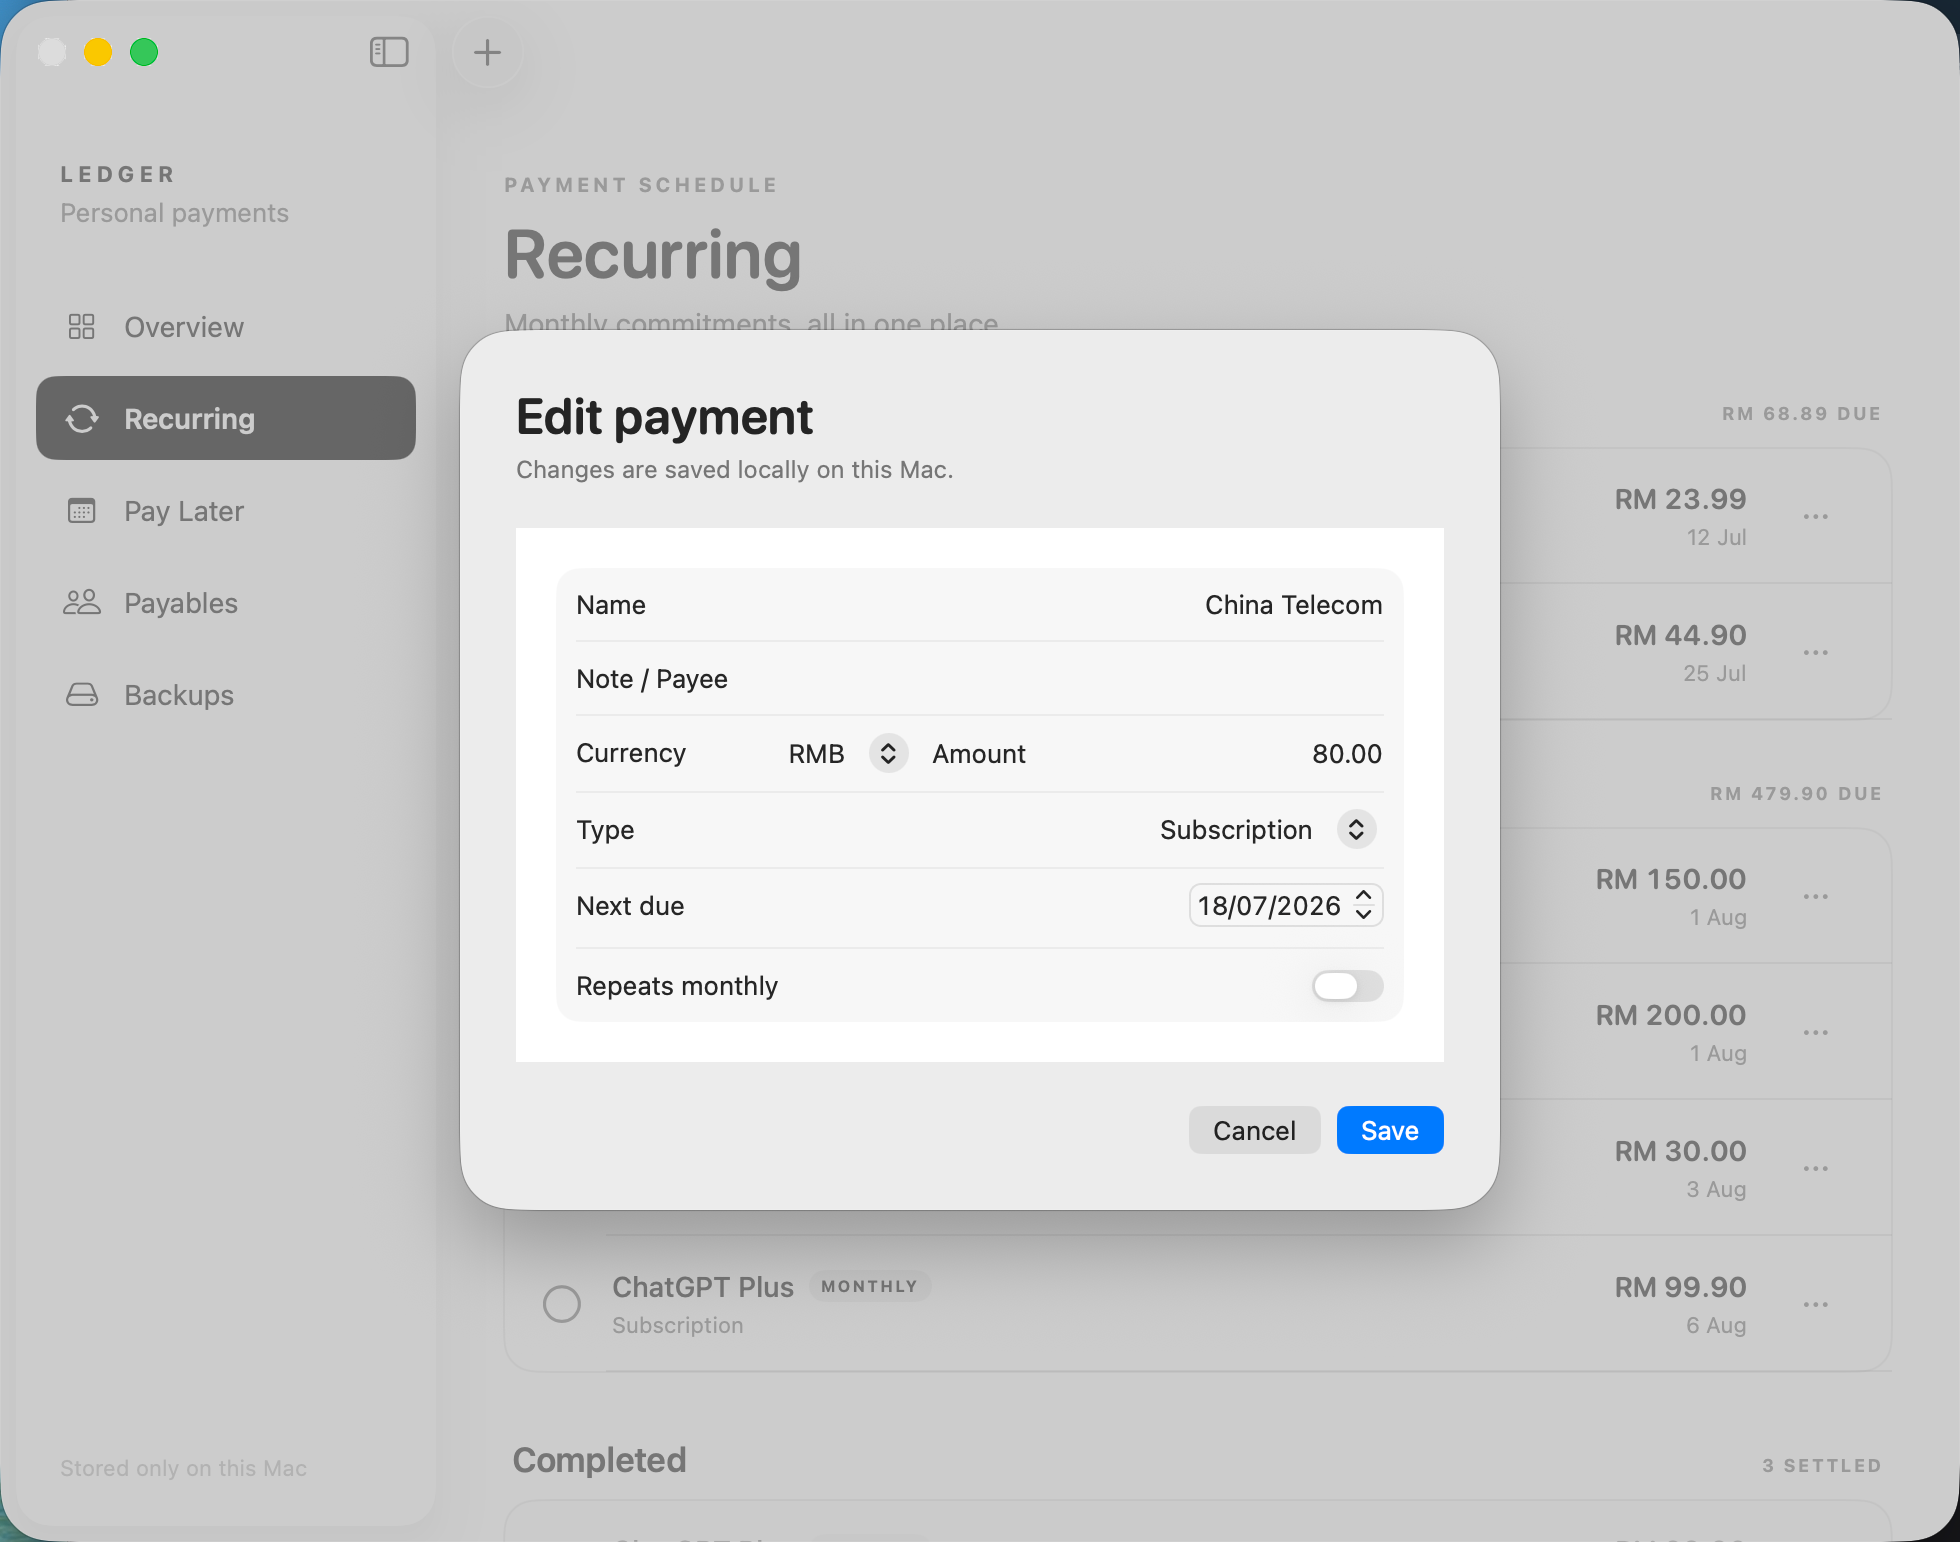
Task: Edit the Amount field 80.00
Action: (x=1346, y=754)
